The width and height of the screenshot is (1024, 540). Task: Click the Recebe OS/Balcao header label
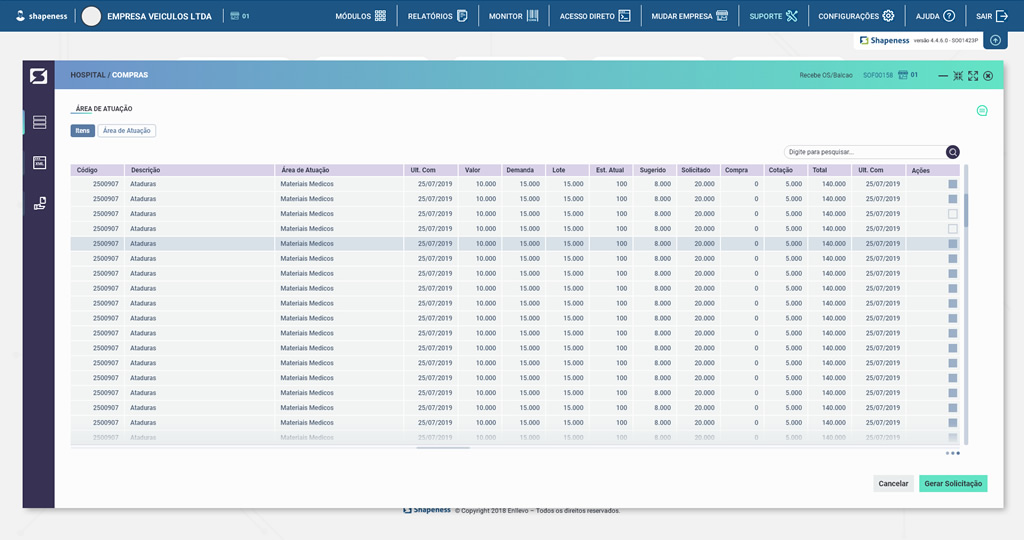[x=826, y=75]
